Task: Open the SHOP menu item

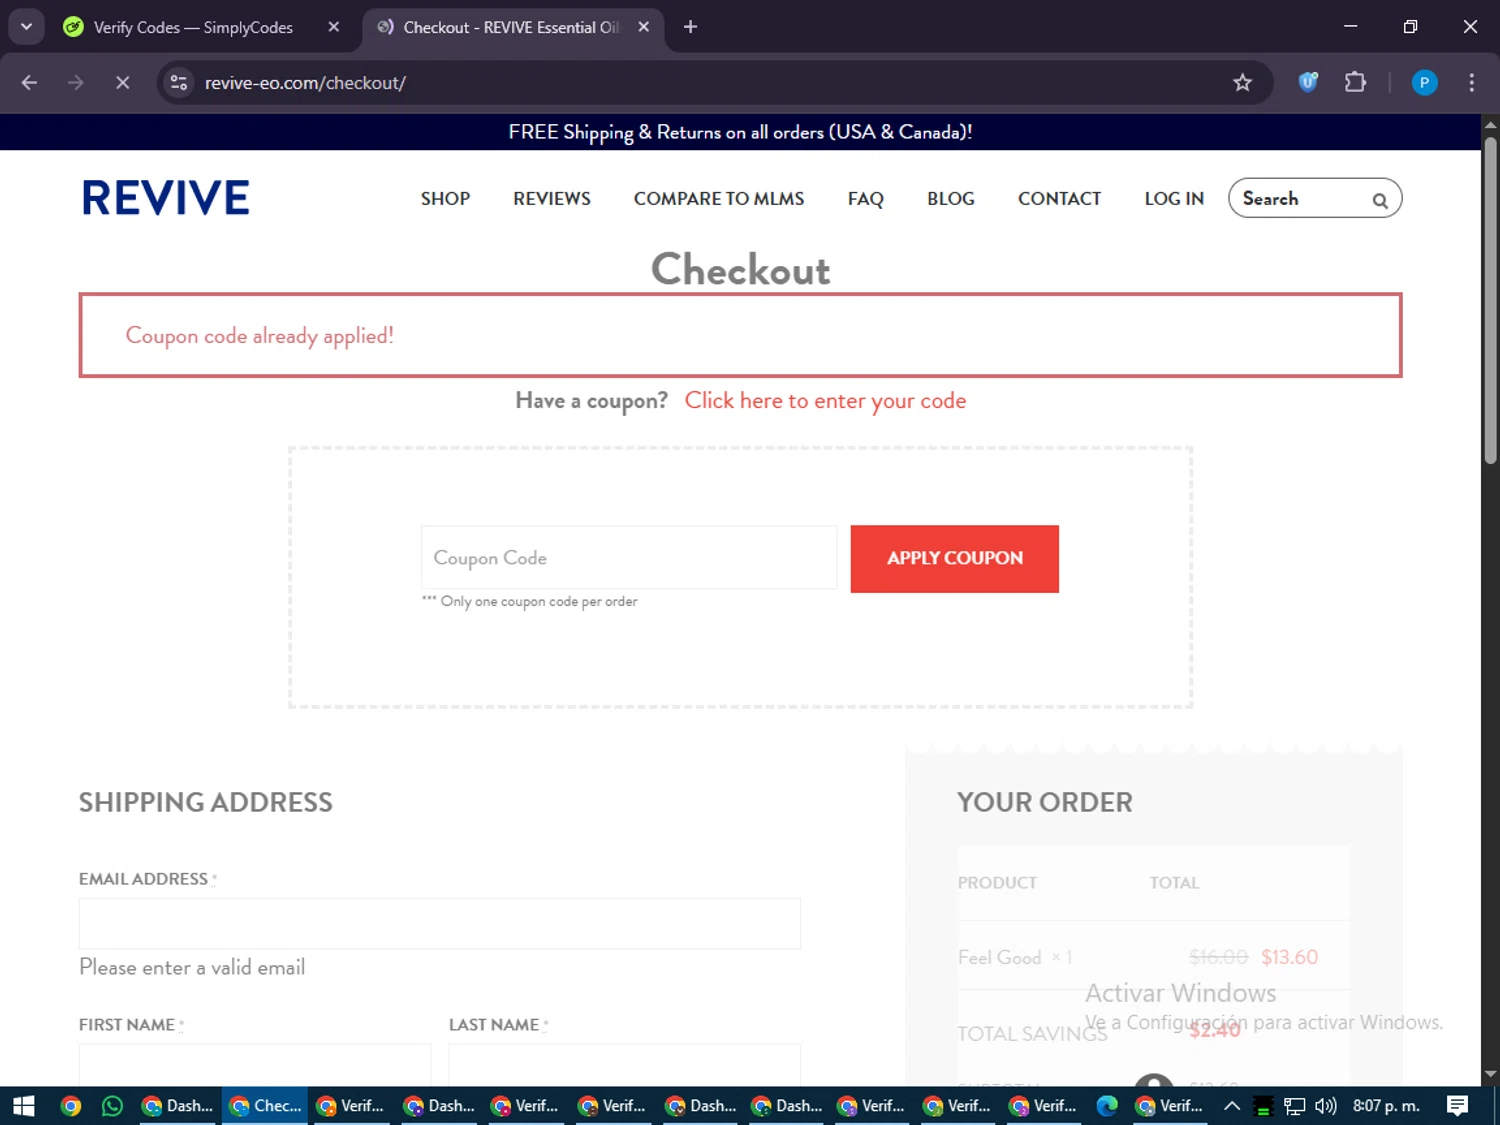Action: click(445, 199)
